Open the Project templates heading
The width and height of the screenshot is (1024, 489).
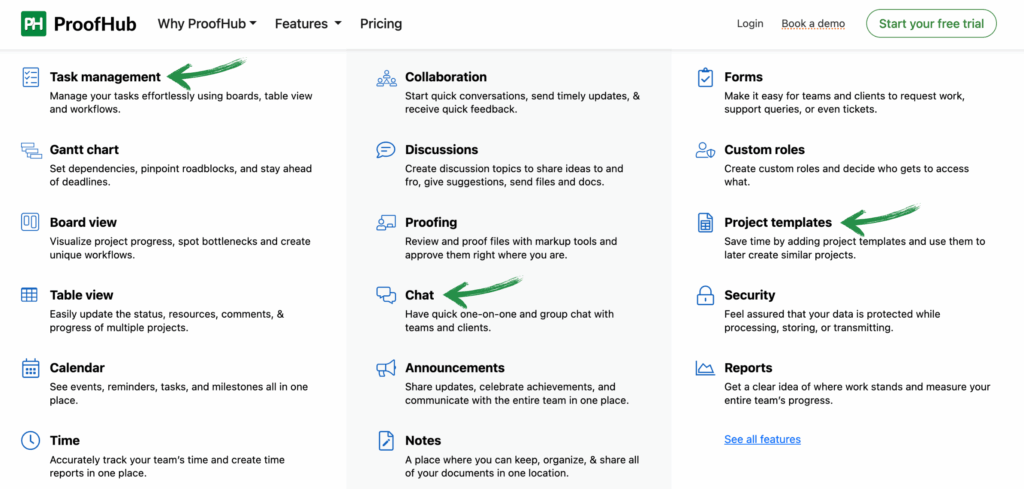pyautogui.click(x=778, y=222)
